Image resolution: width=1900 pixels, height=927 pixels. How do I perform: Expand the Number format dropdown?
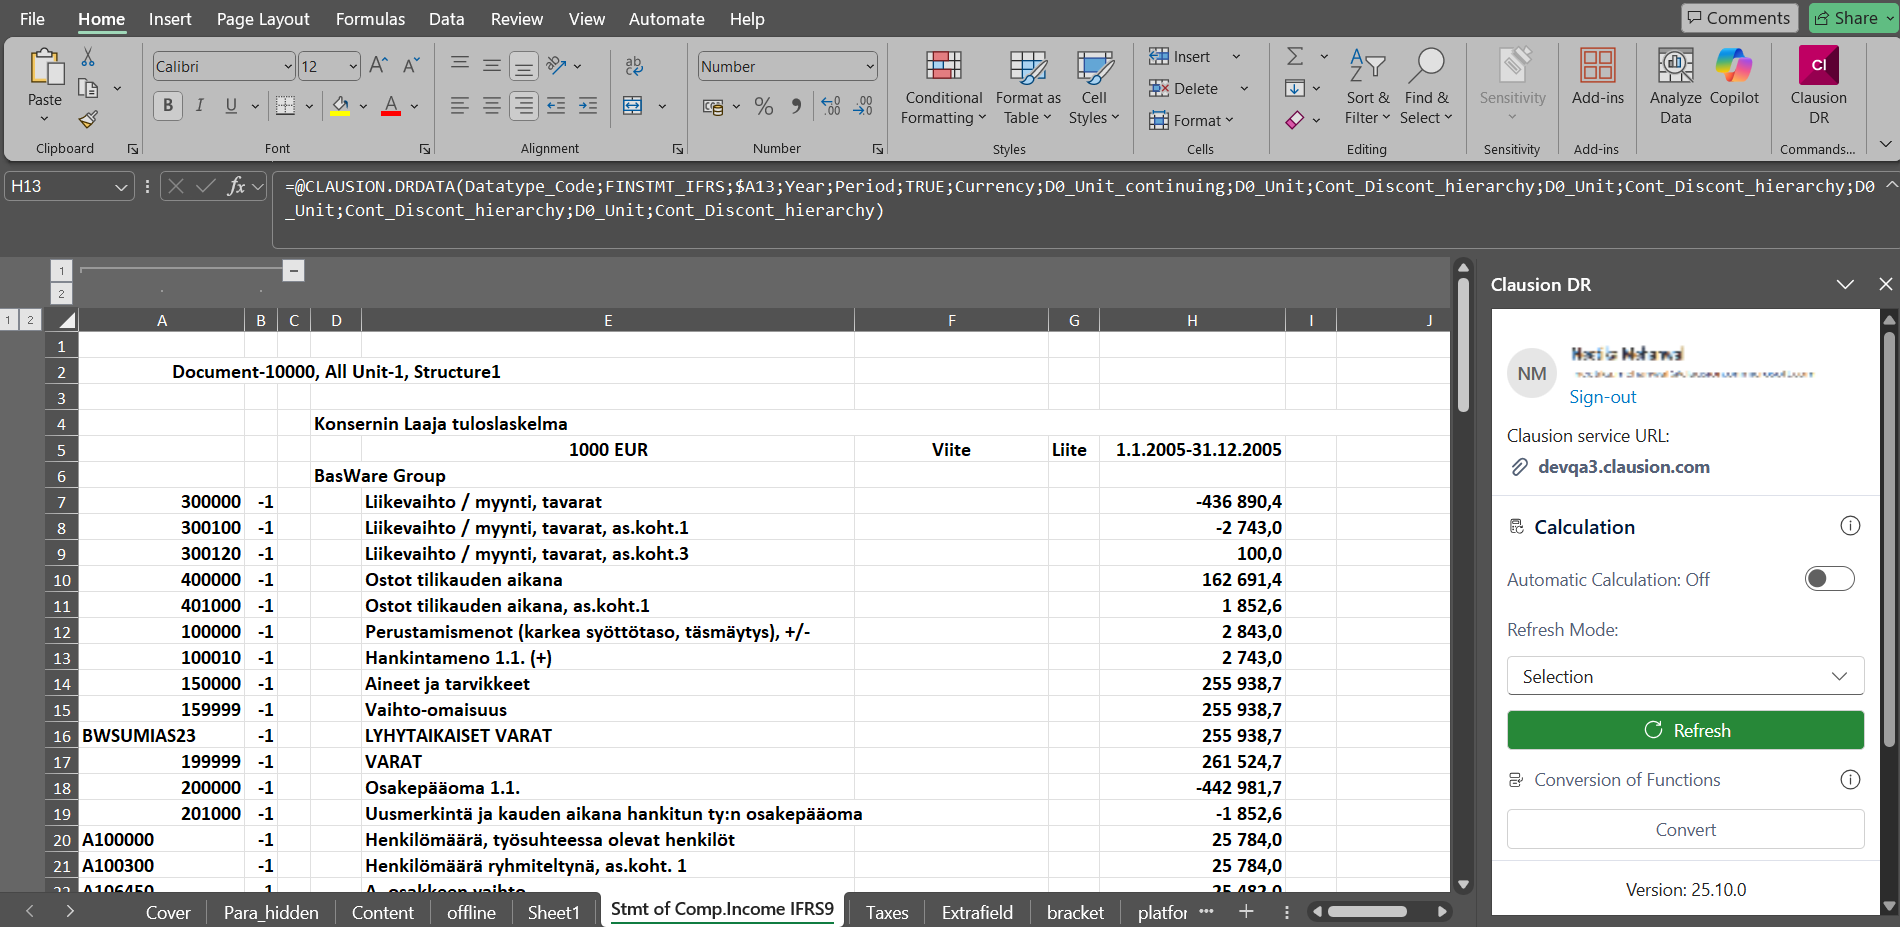point(870,67)
